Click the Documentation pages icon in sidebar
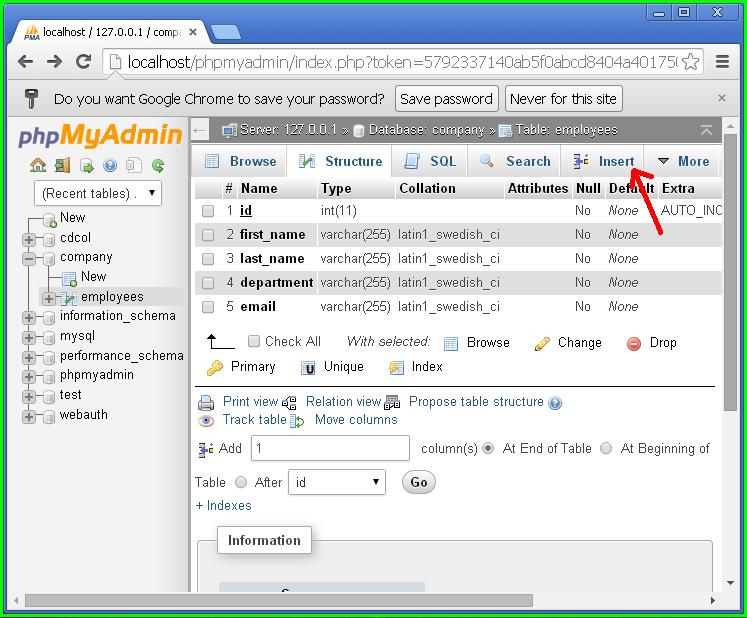Image resolution: width=747 pixels, height=618 pixels. point(133,165)
